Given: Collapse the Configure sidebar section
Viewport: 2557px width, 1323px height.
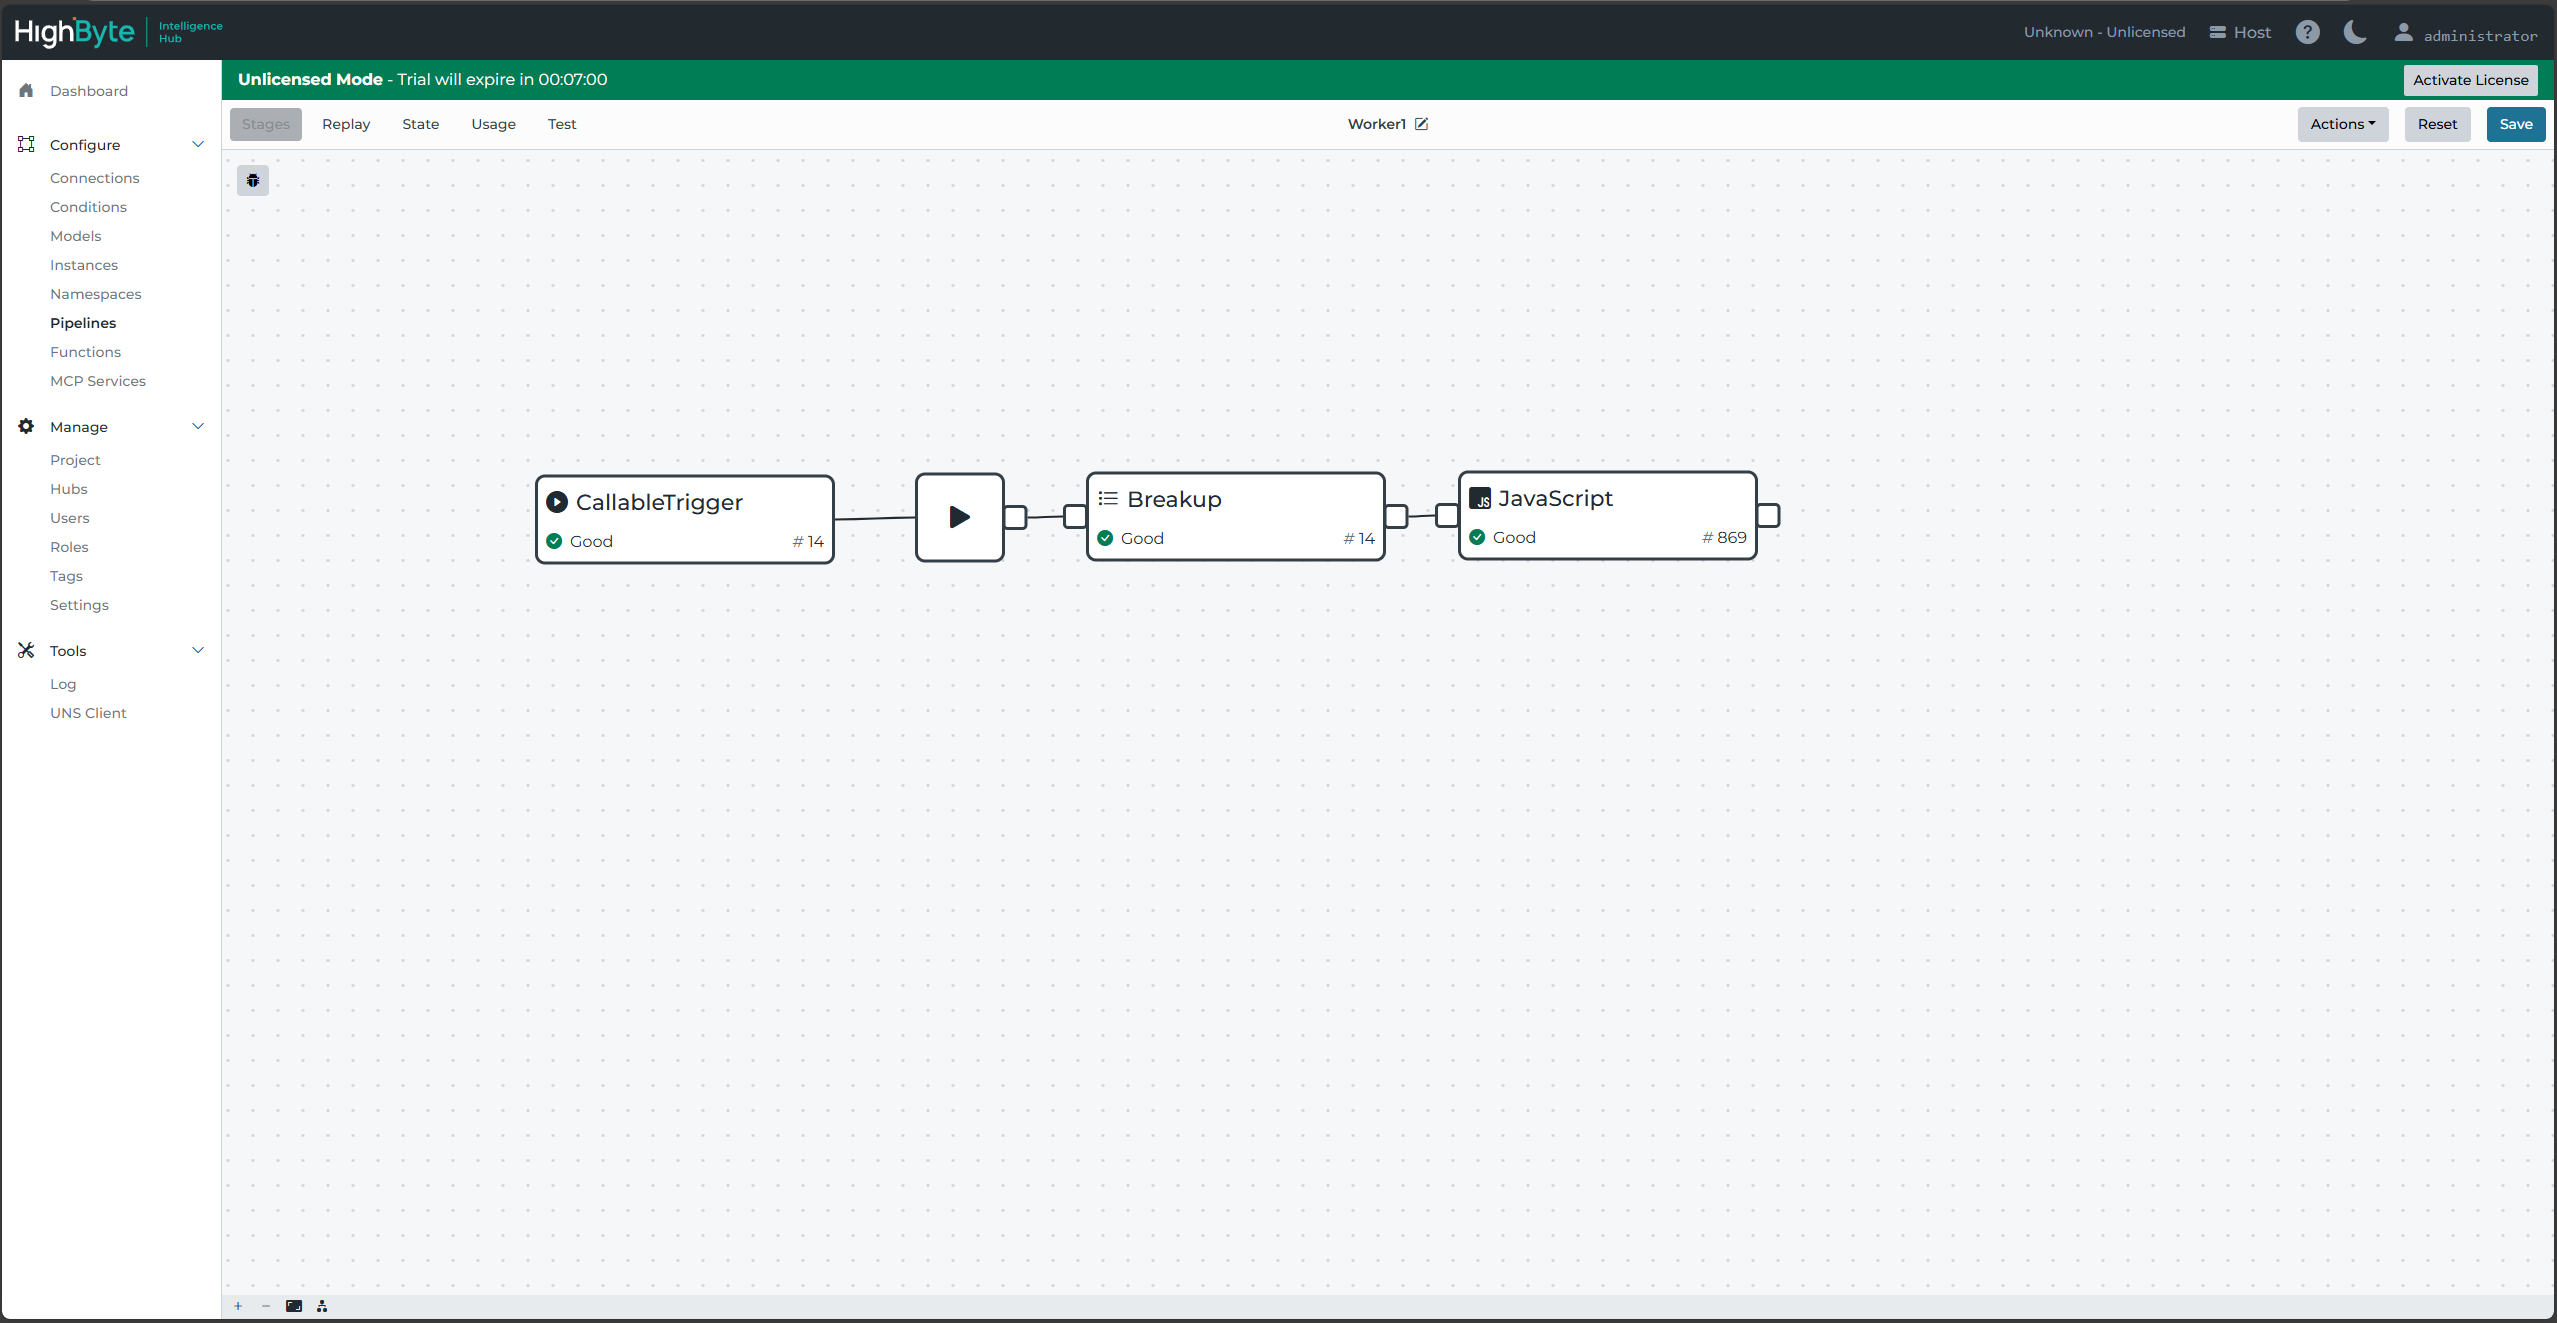Looking at the screenshot, I should coord(198,144).
